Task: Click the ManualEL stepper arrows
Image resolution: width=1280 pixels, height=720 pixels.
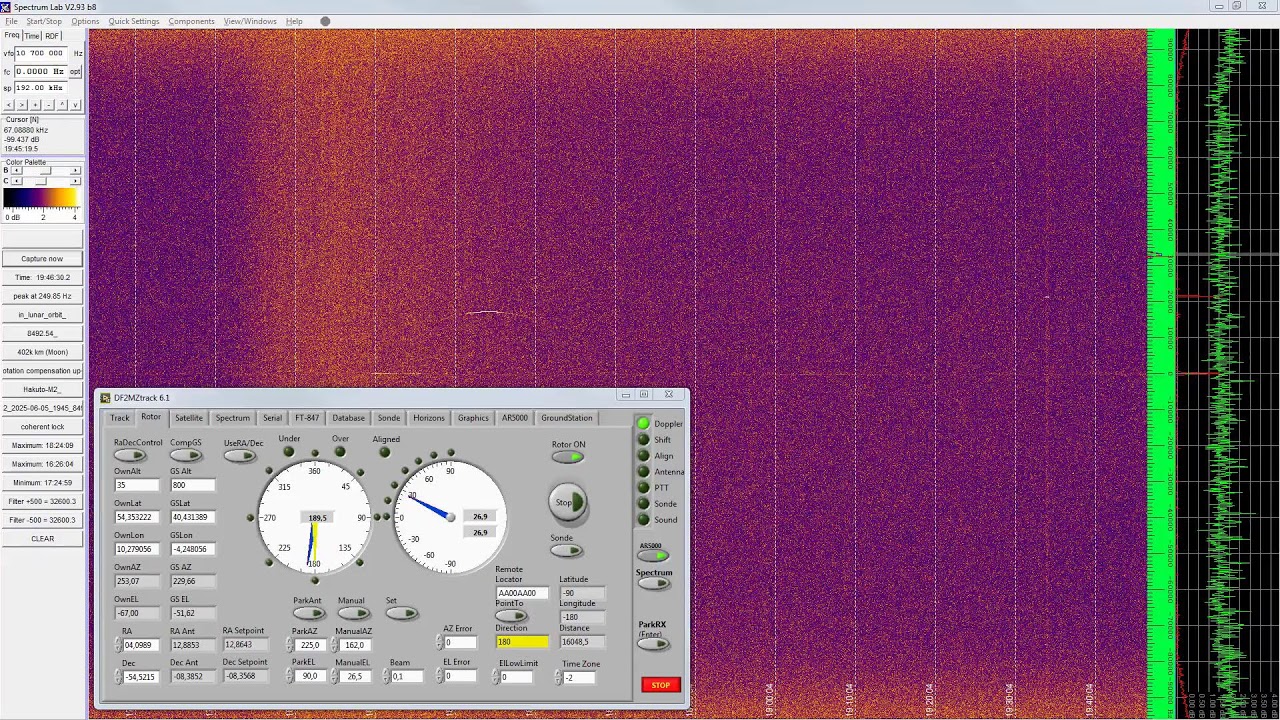Action: point(335,677)
